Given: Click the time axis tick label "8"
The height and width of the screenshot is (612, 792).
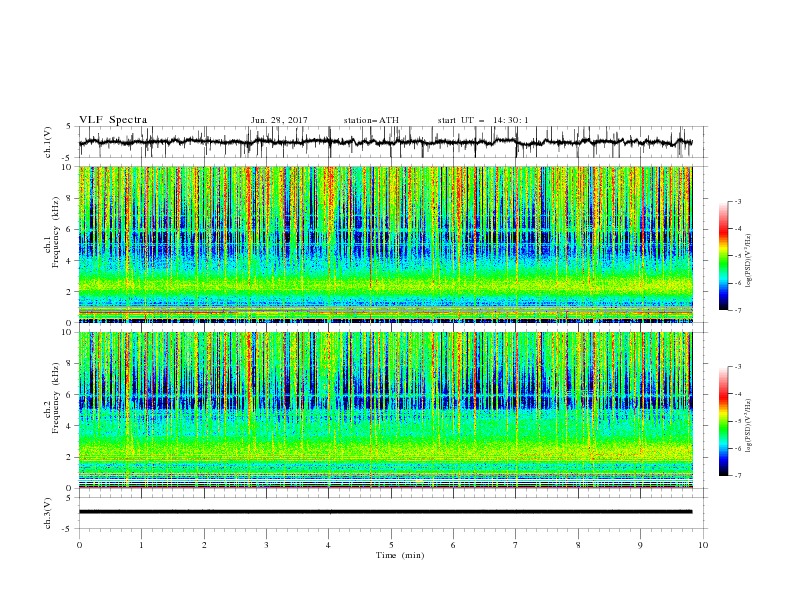Looking at the screenshot, I should coord(578,545).
